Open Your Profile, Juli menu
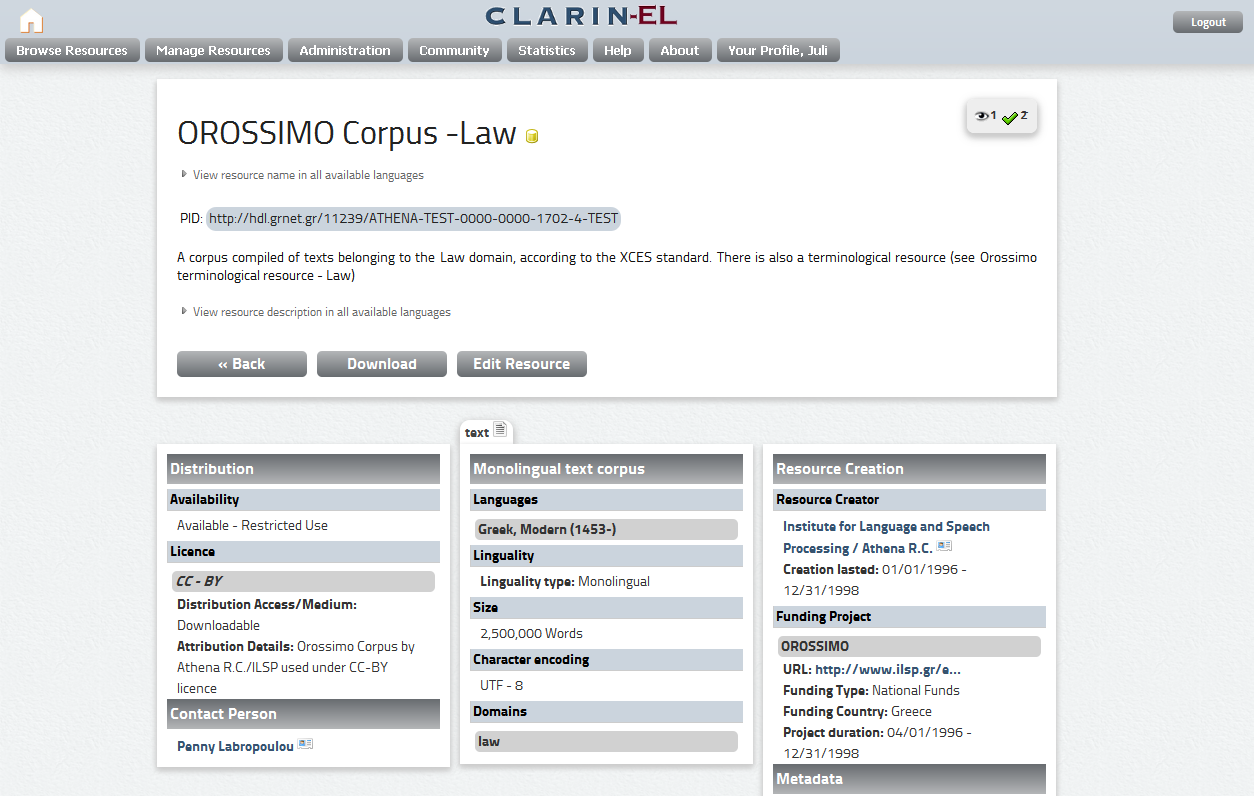Viewport: 1254px width, 796px height. 778,50
